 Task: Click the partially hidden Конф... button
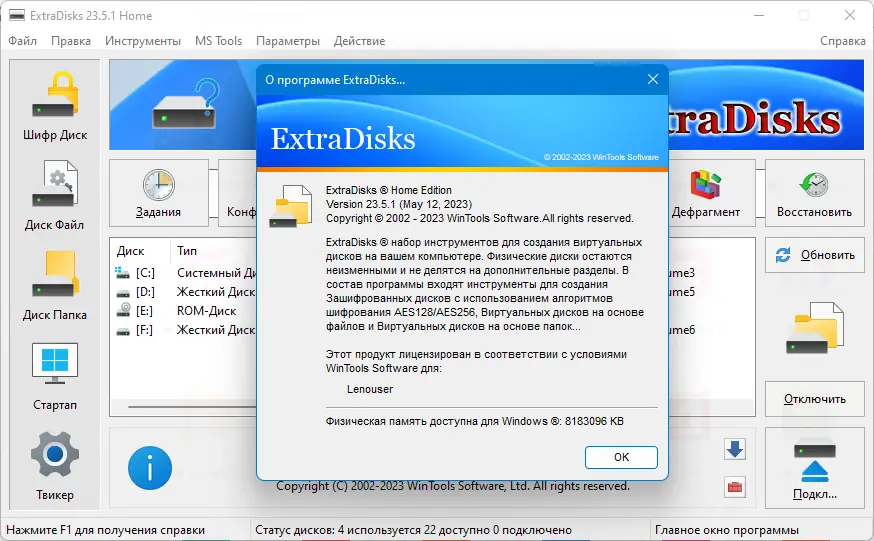coord(239,193)
